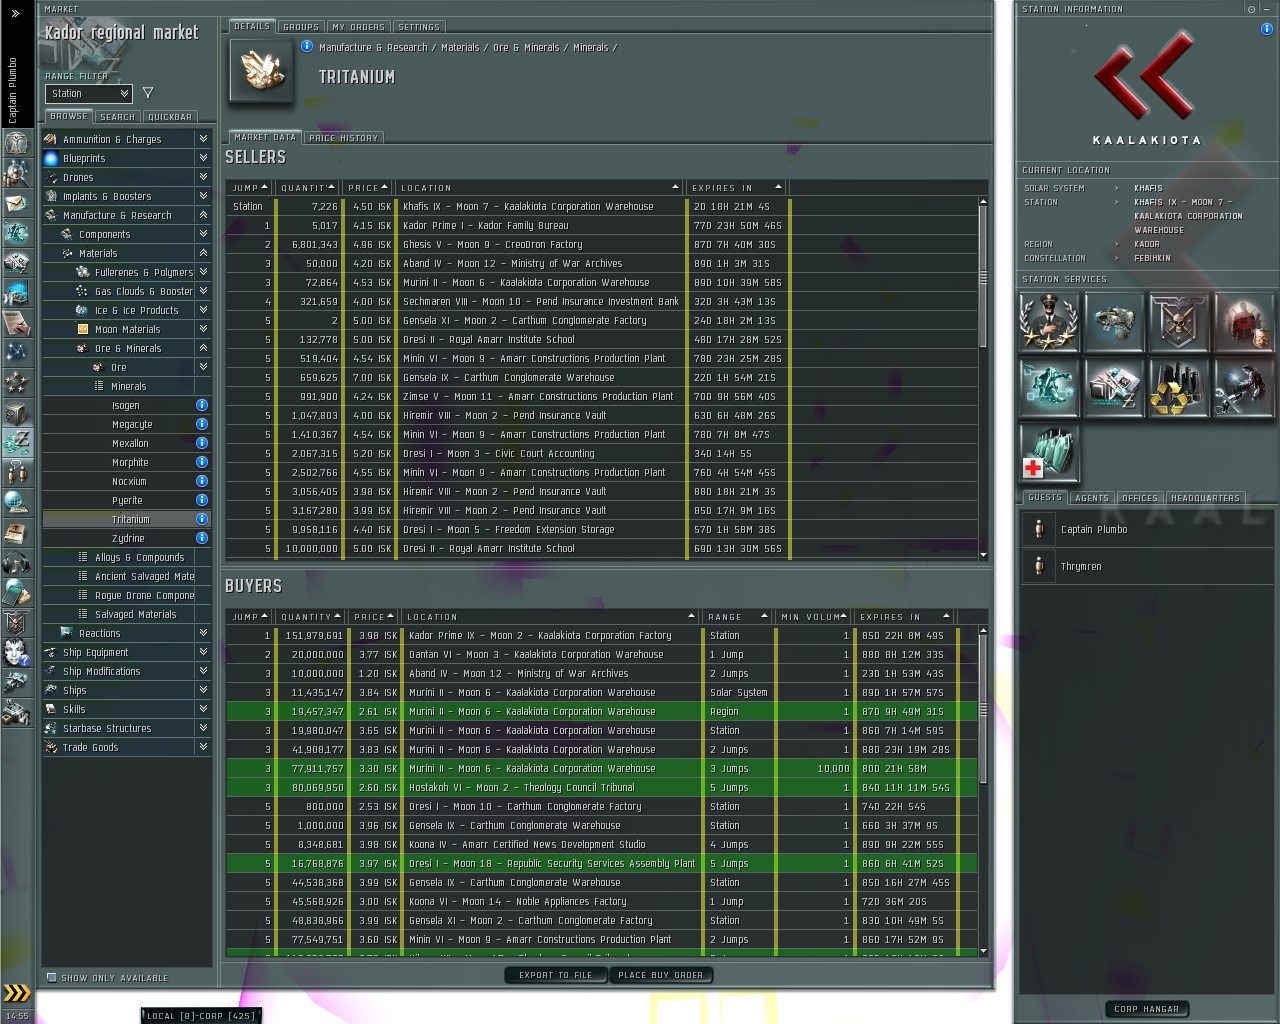
Task: Open the Range Filter Station dropdown
Action: (x=89, y=93)
